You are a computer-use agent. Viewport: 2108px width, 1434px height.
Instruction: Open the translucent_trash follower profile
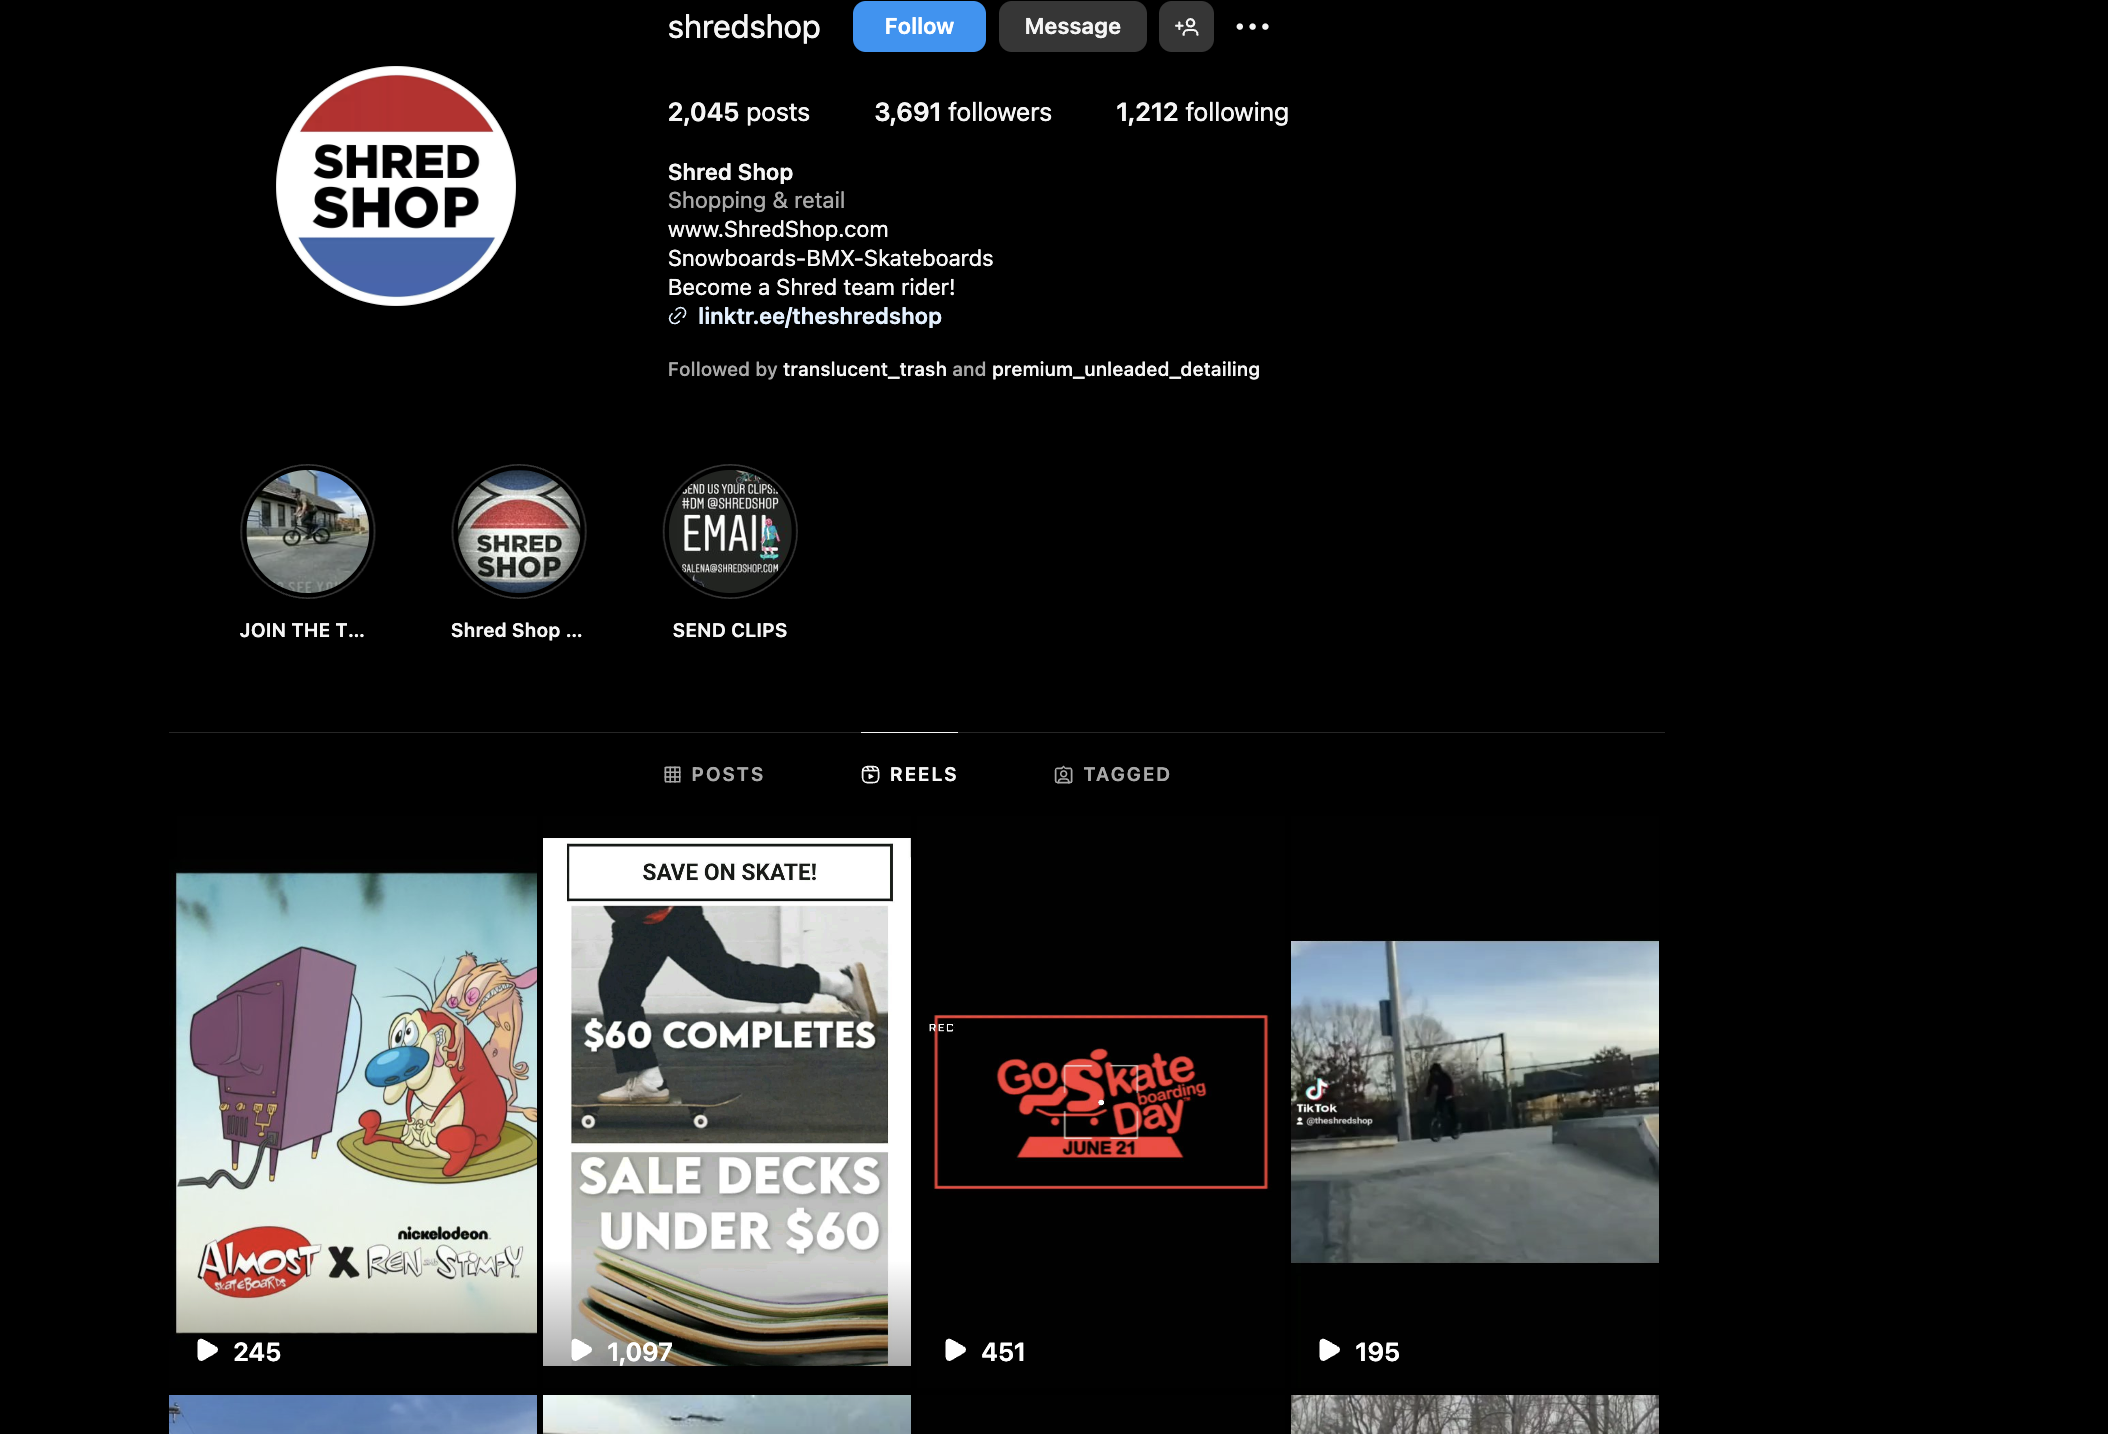tap(865, 369)
